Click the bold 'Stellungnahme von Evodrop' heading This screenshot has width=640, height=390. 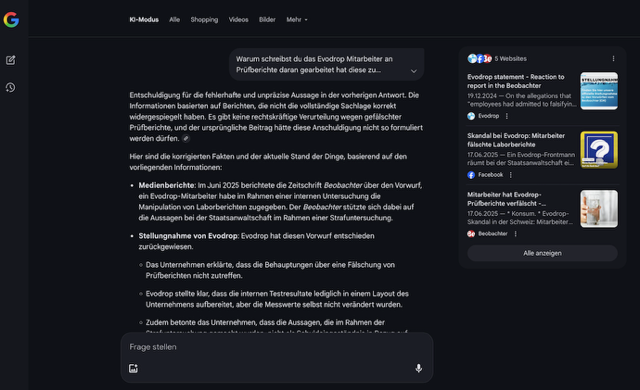[189, 236]
